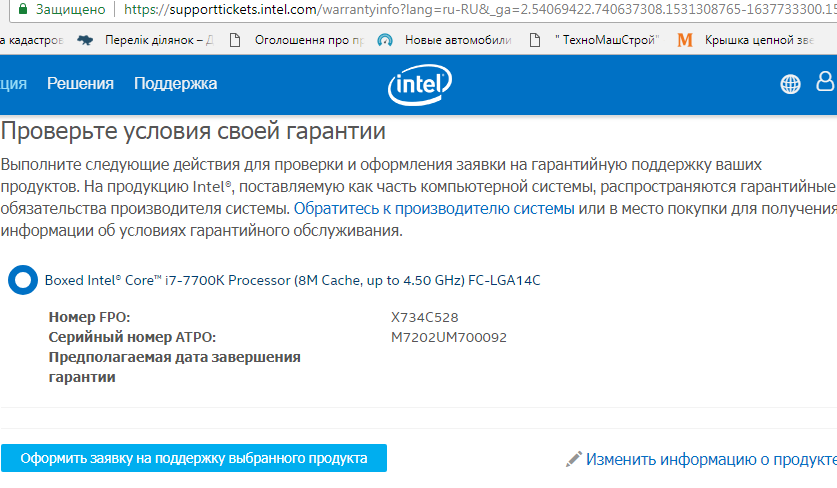Screen dimensions: 837x488
Task: Open the Оголошення про bookmark
Action: click(310, 40)
